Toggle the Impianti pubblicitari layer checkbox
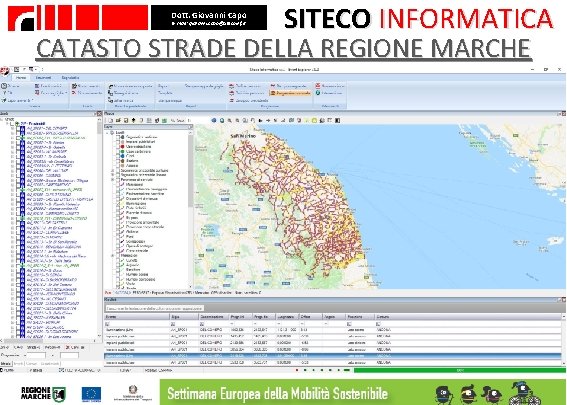Image resolution: width=567 pixels, height=405 pixels. click(x=118, y=142)
